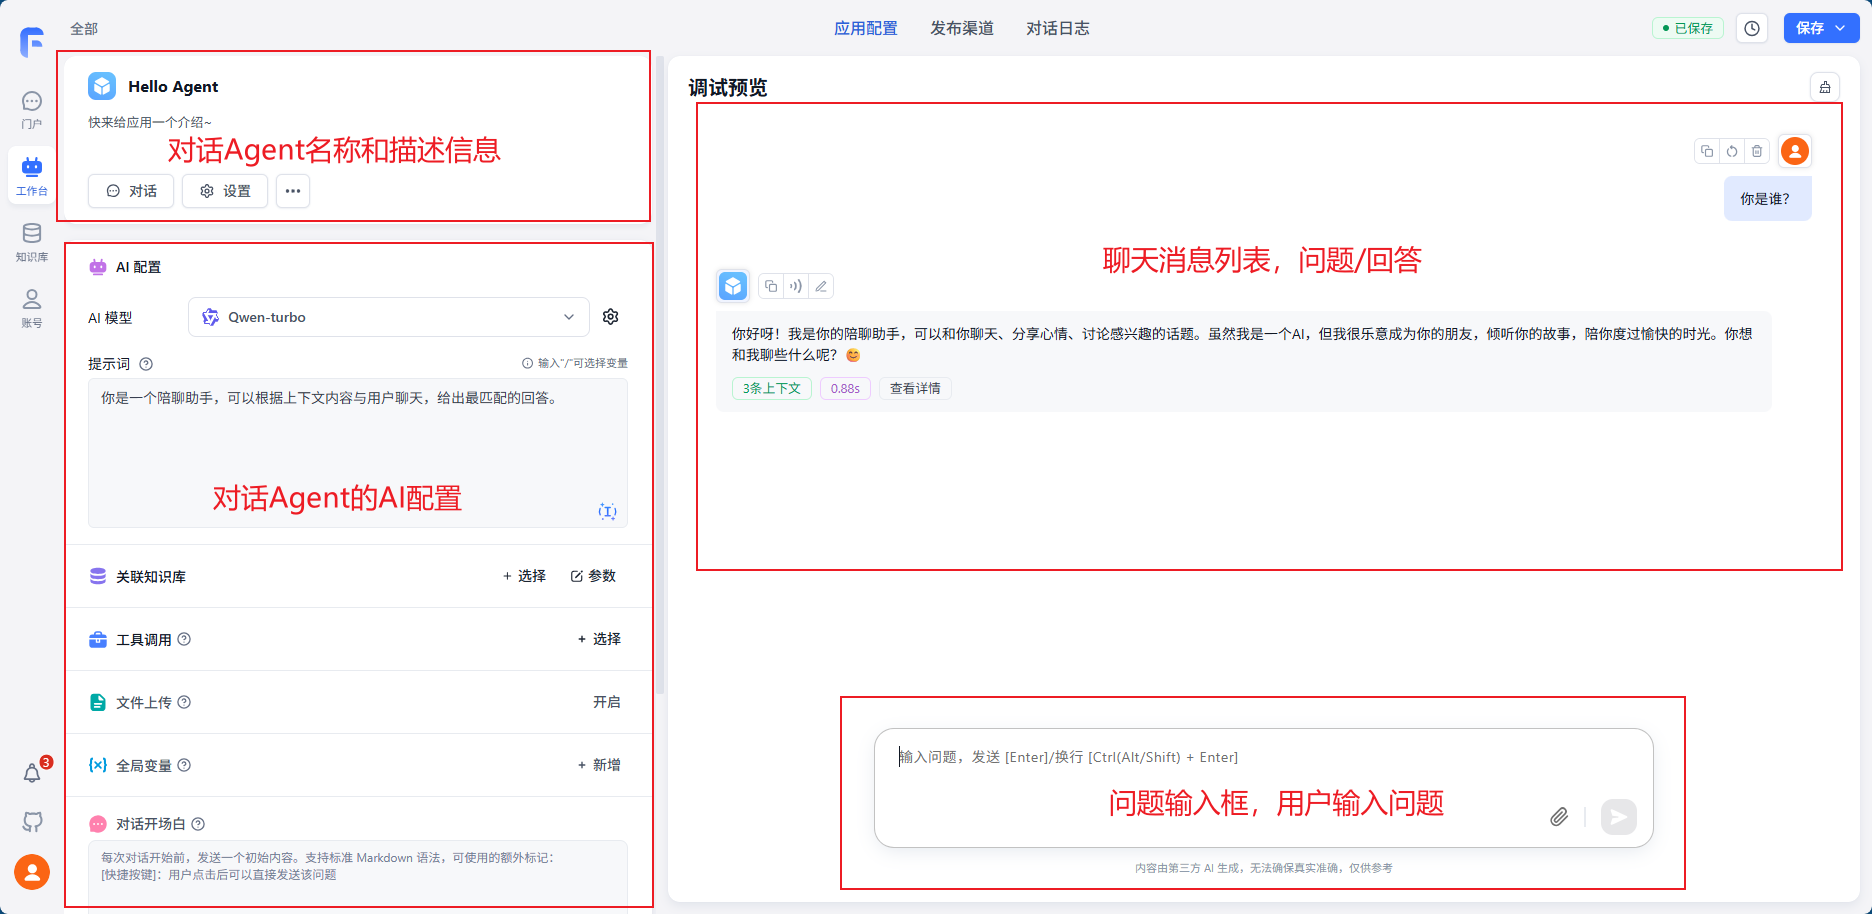
Task: Open the knowledge base (知识库) sidebar icon
Action: pyautogui.click(x=32, y=242)
